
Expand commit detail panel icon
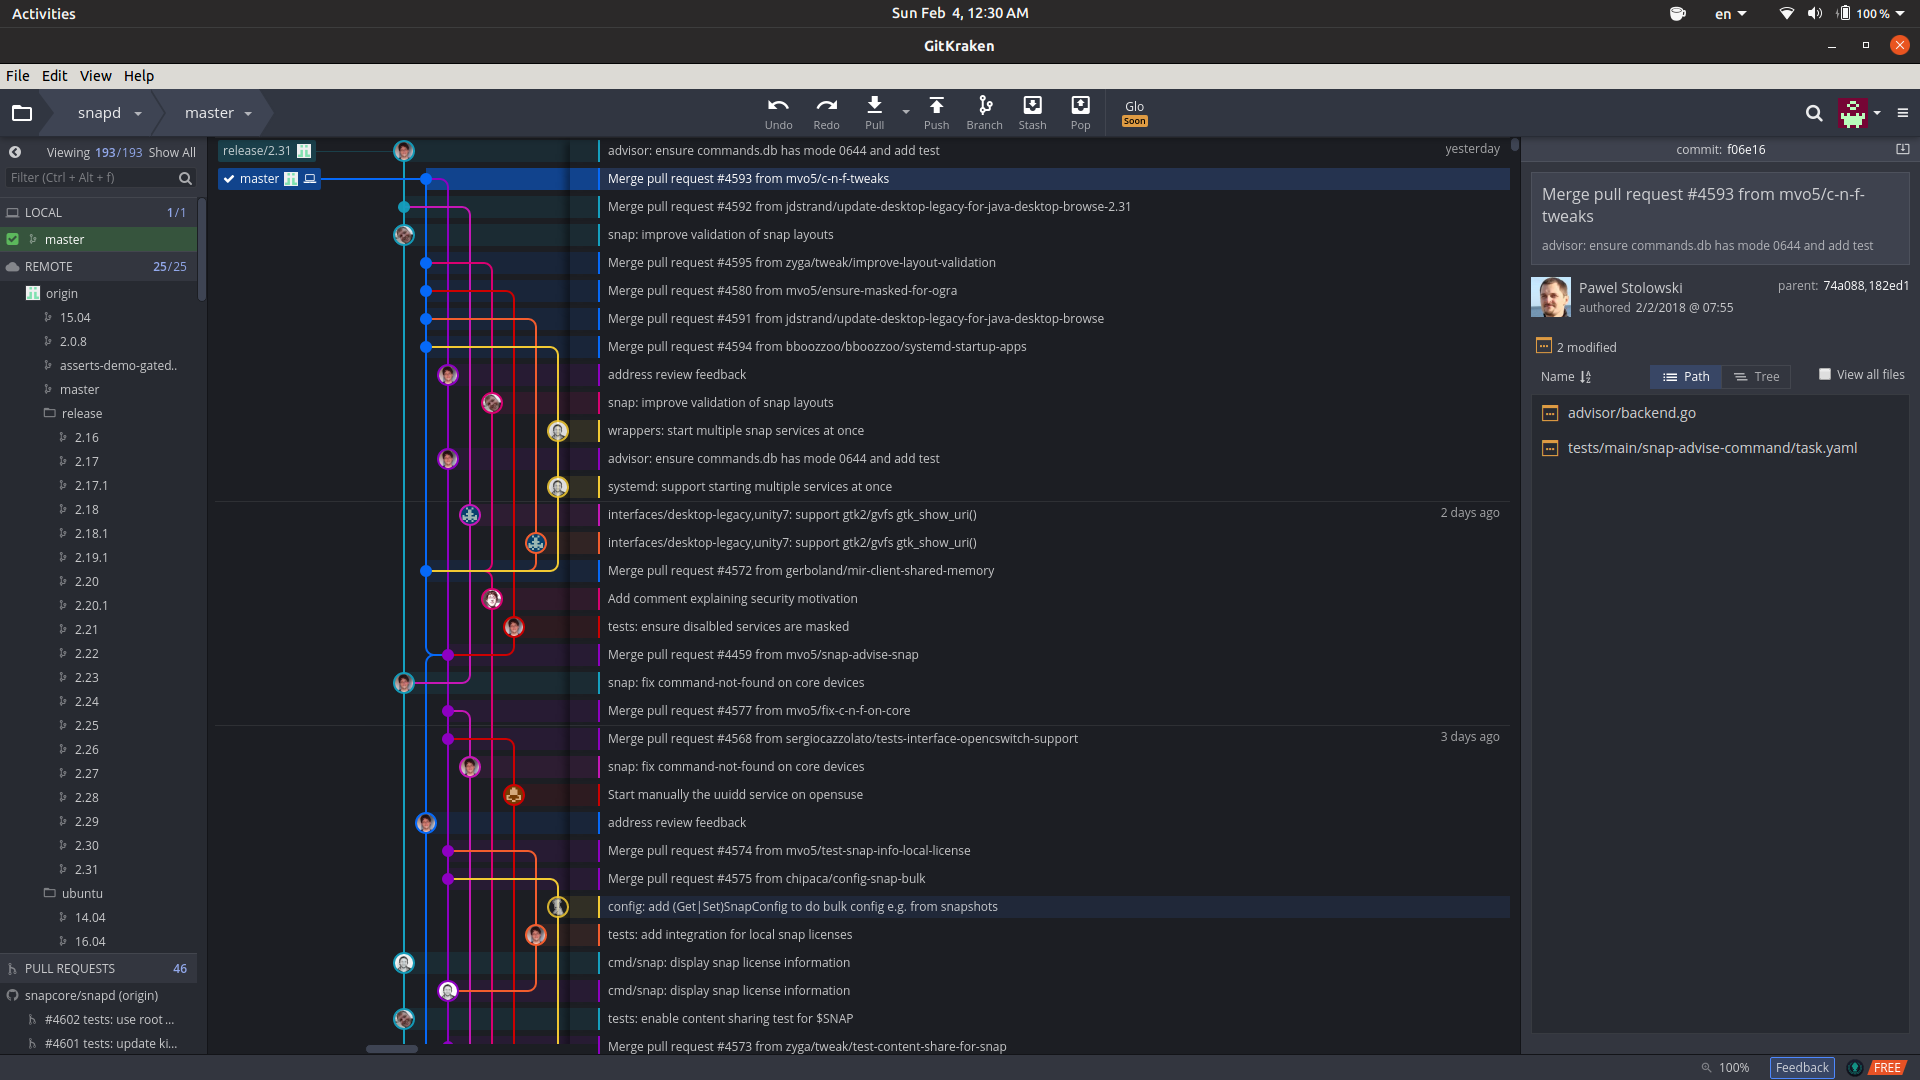[1902, 149]
